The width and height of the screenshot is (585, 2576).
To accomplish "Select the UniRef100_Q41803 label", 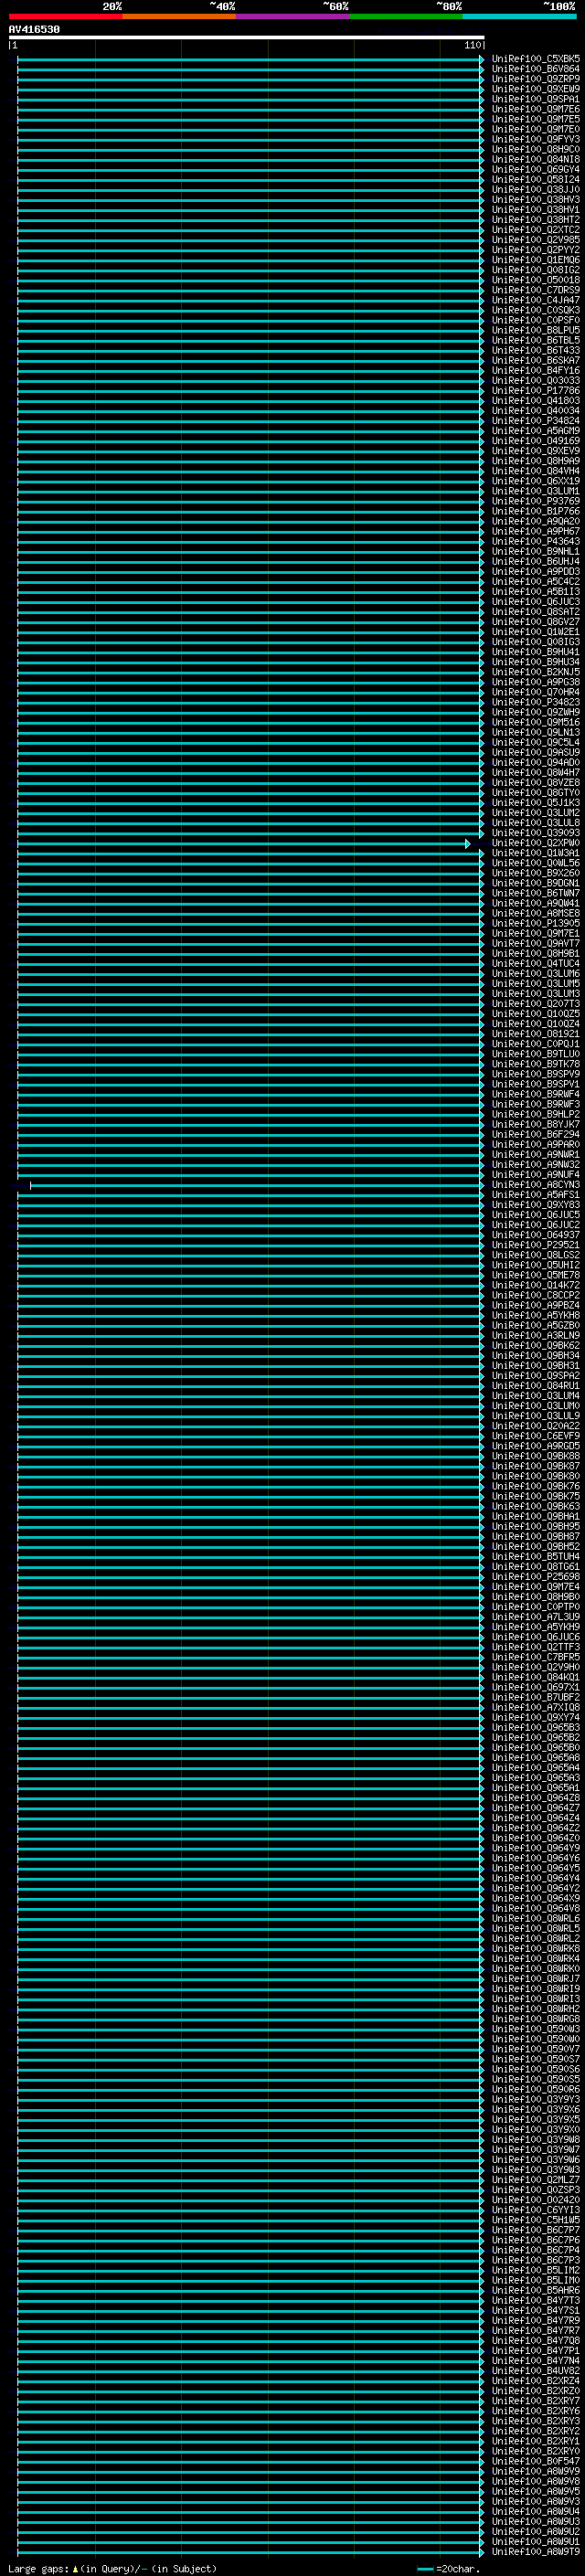I will pyautogui.click(x=536, y=401).
